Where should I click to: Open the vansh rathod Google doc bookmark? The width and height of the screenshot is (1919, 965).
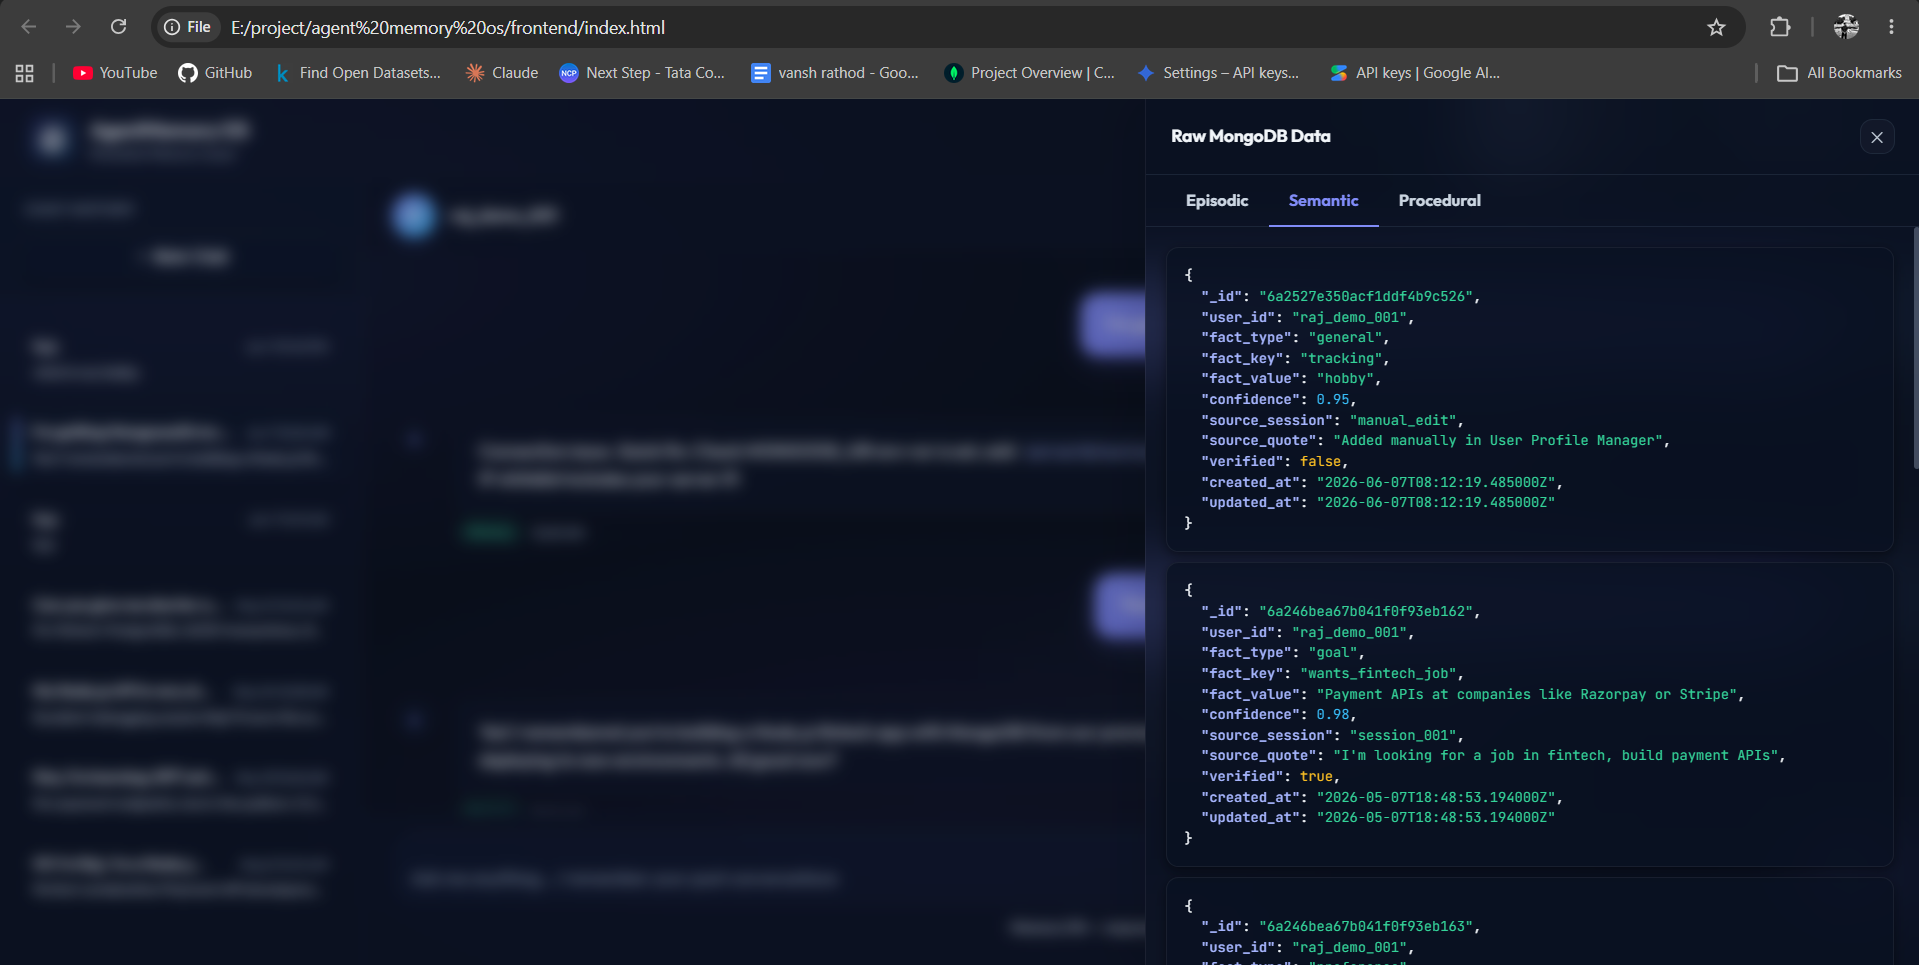coord(835,73)
